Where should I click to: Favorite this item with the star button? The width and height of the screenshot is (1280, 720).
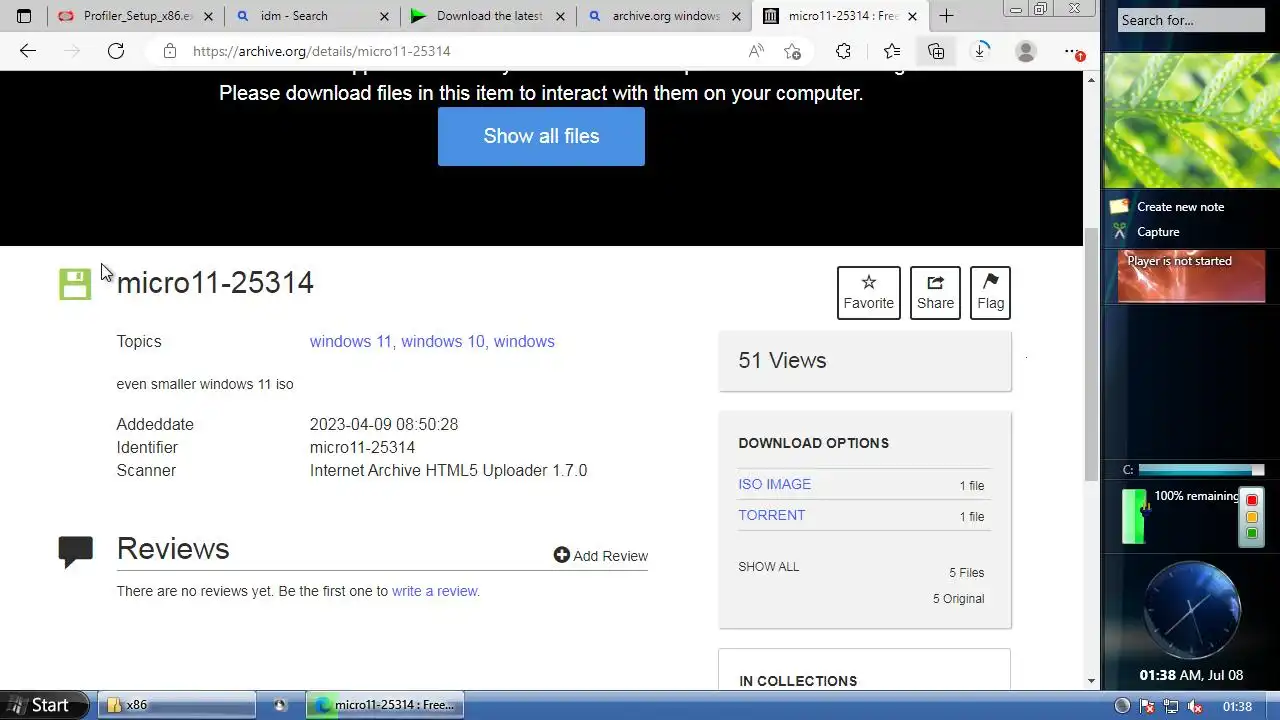pyautogui.click(x=868, y=293)
